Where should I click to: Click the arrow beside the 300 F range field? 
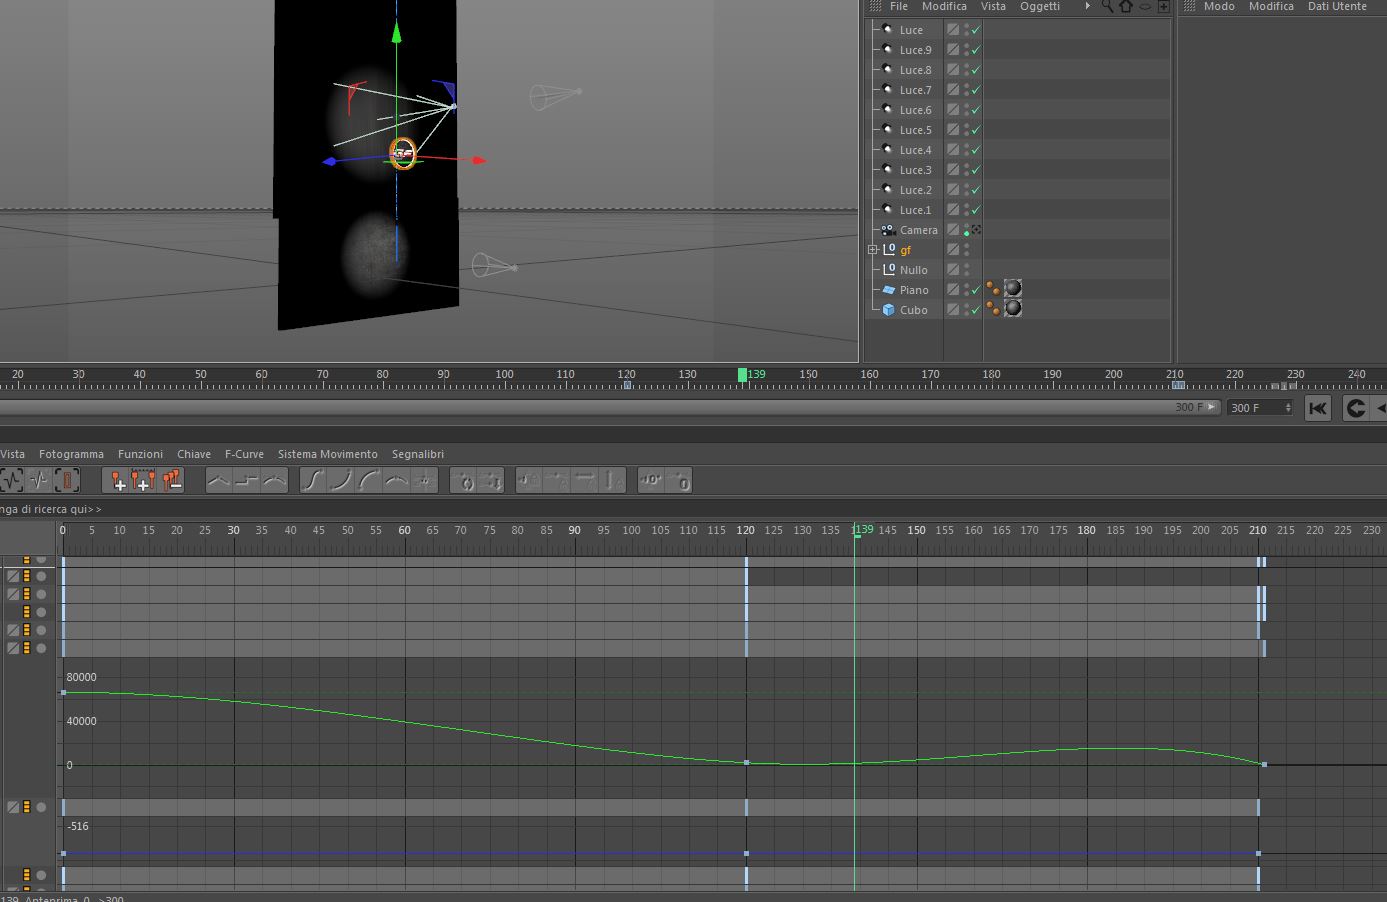point(1212,407)
